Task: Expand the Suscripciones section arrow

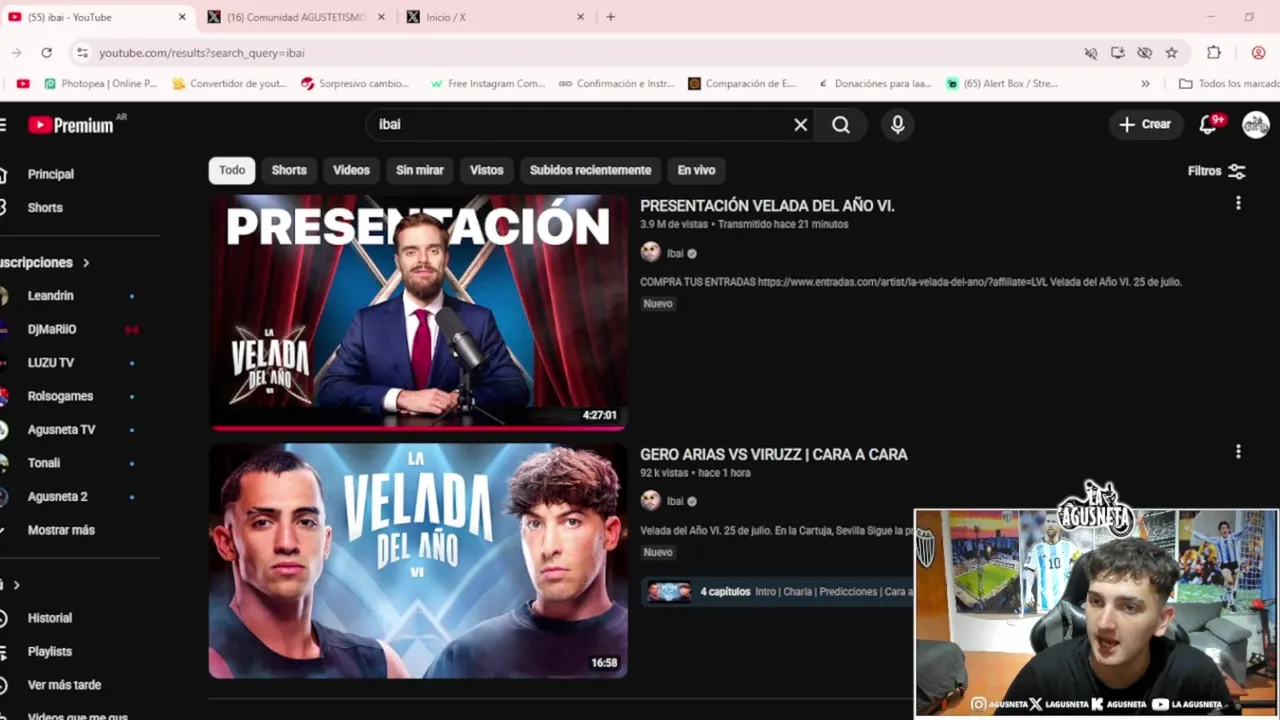Action: [x=86, y=263]
